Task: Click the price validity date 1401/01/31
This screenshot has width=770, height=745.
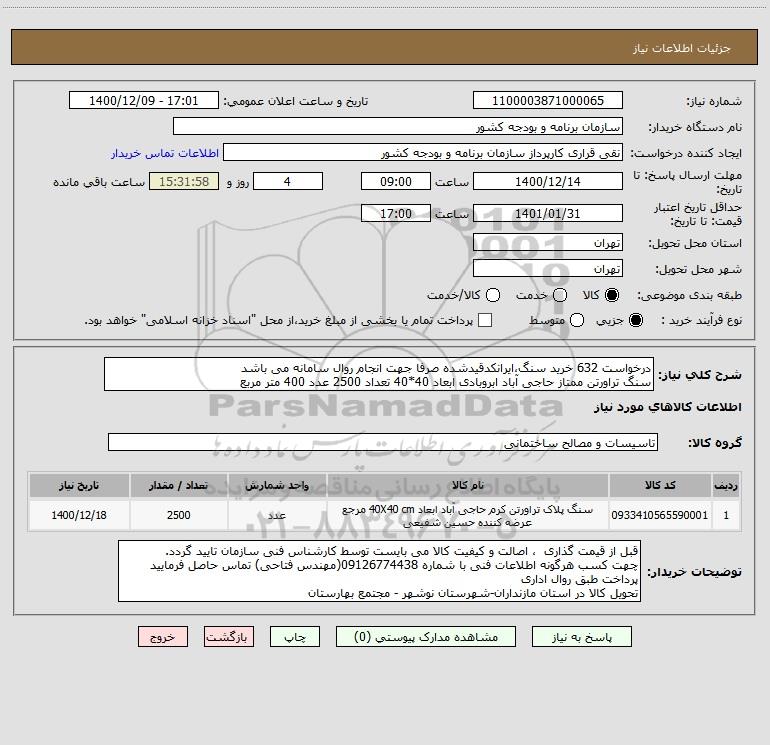Action: click(548, 213)
